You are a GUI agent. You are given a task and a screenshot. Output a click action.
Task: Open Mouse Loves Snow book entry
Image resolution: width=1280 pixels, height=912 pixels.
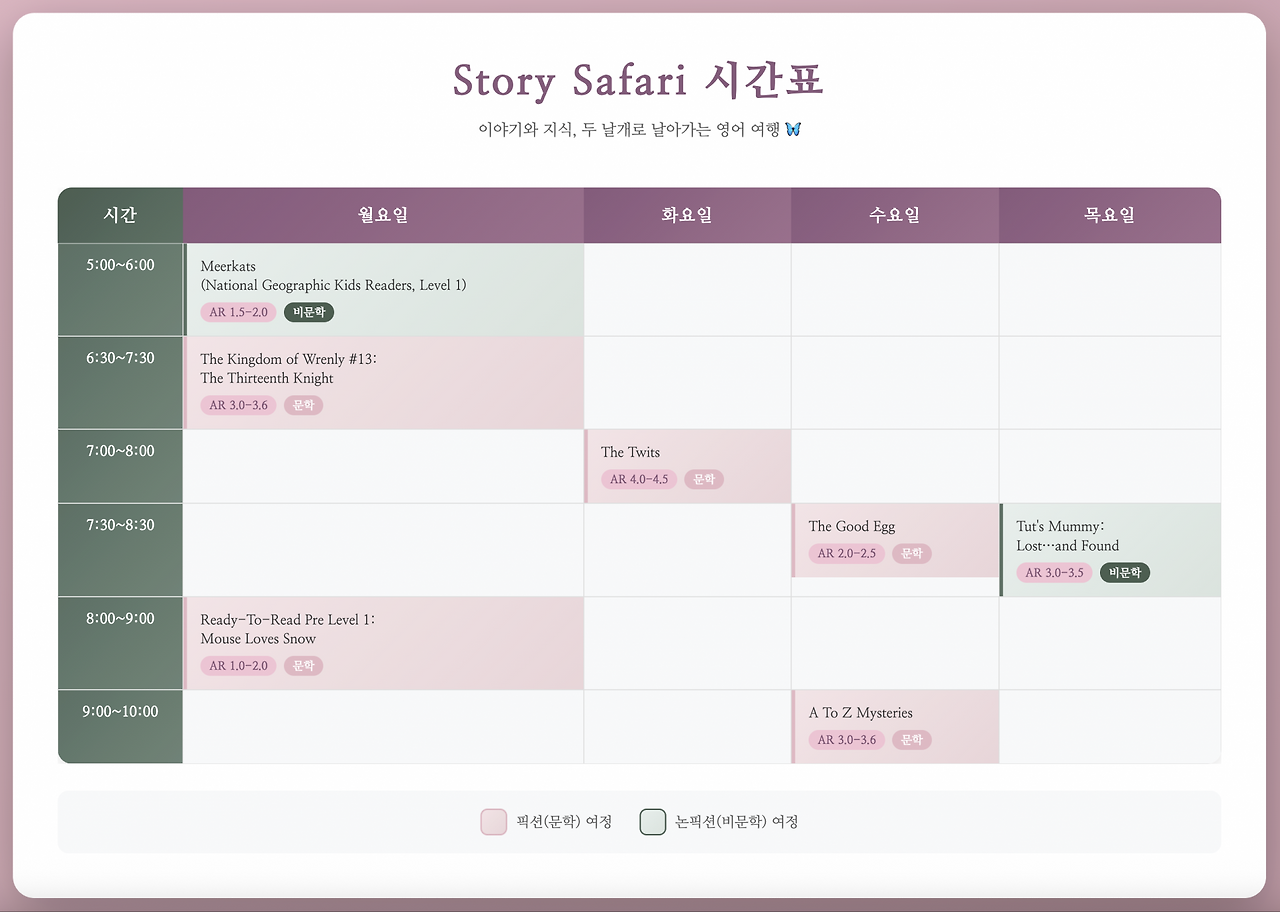coord(384,644)
